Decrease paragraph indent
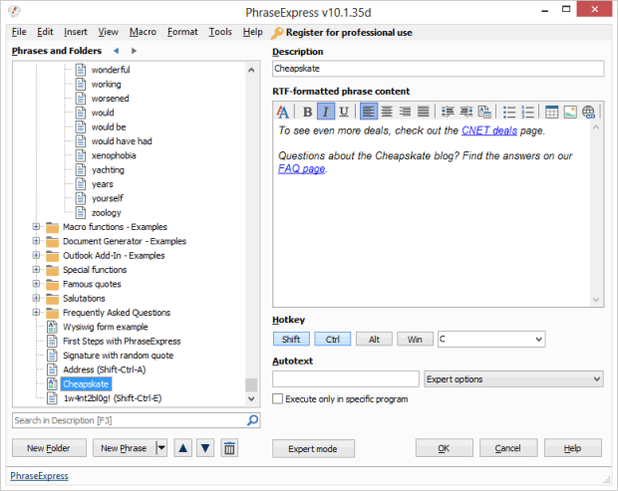Viewport: 618px width, 491px height. coord(447,112)
